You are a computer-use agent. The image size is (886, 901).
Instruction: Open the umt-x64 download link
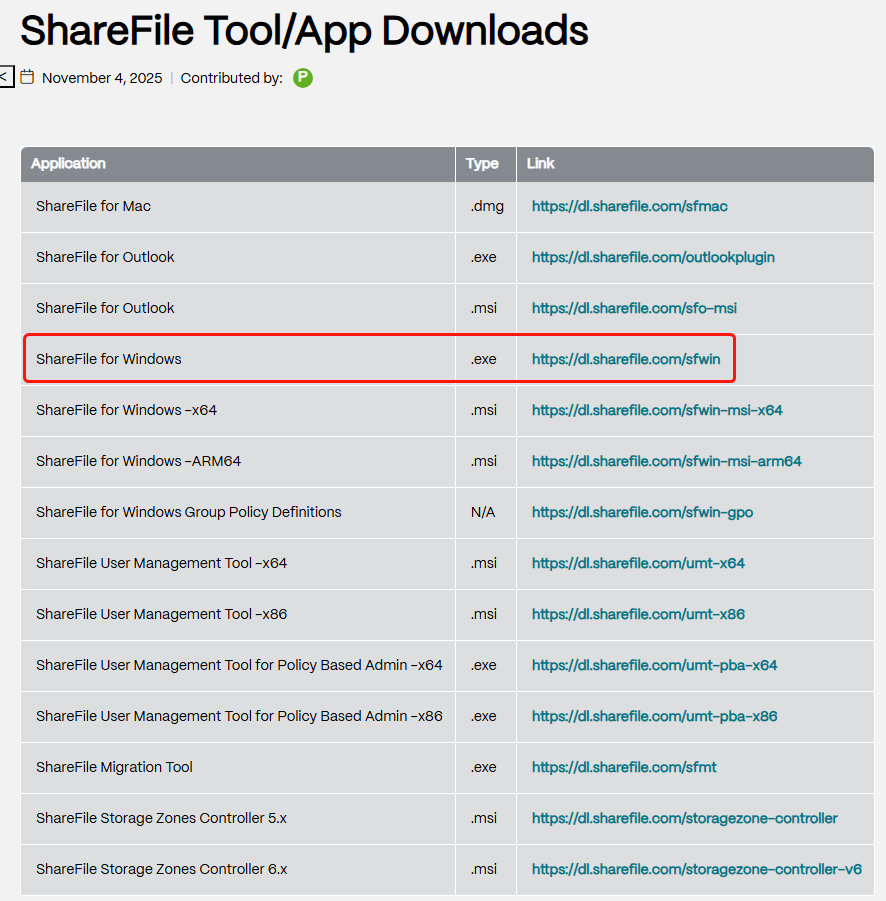pyautogui.click(x=638, y=563)
